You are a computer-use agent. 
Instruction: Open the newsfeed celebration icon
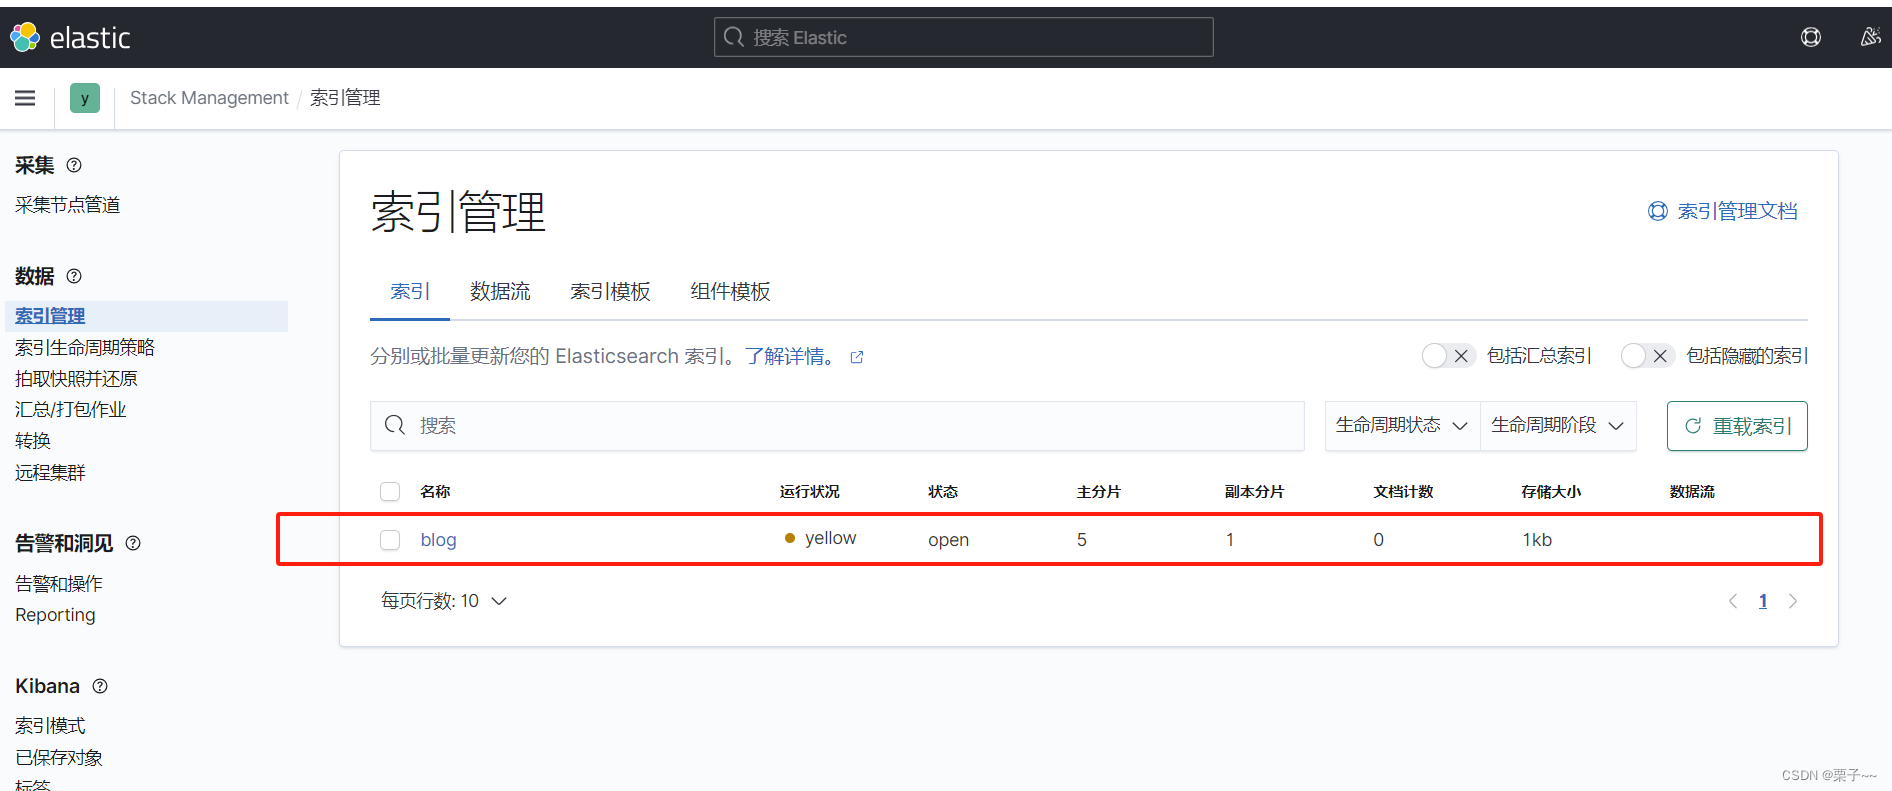1870,37
